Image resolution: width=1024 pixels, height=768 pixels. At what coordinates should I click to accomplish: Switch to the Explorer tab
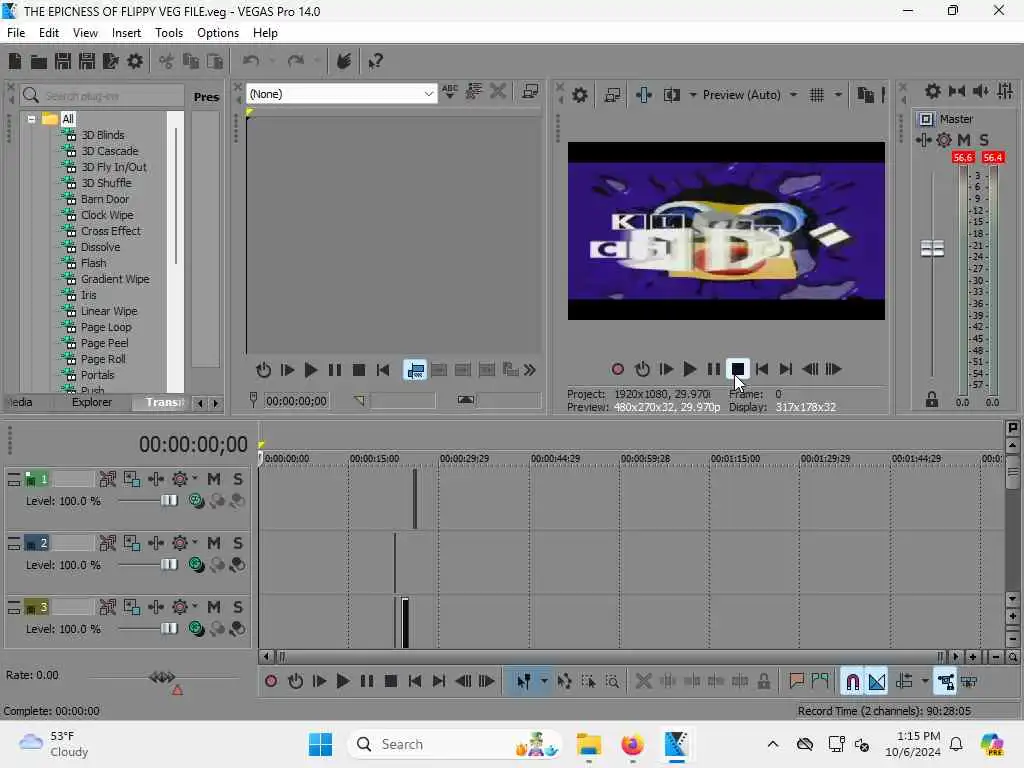[92, 402]
